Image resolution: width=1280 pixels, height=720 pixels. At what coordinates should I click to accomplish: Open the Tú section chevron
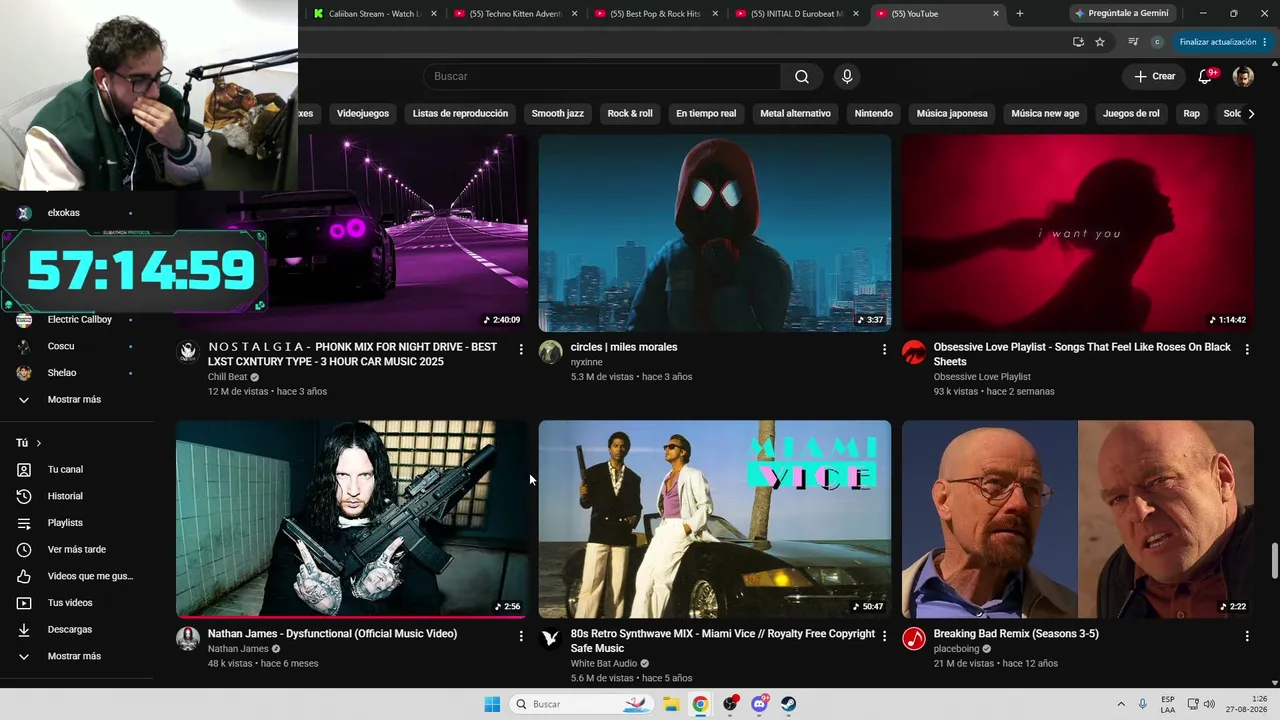click(x=39, y=443)
